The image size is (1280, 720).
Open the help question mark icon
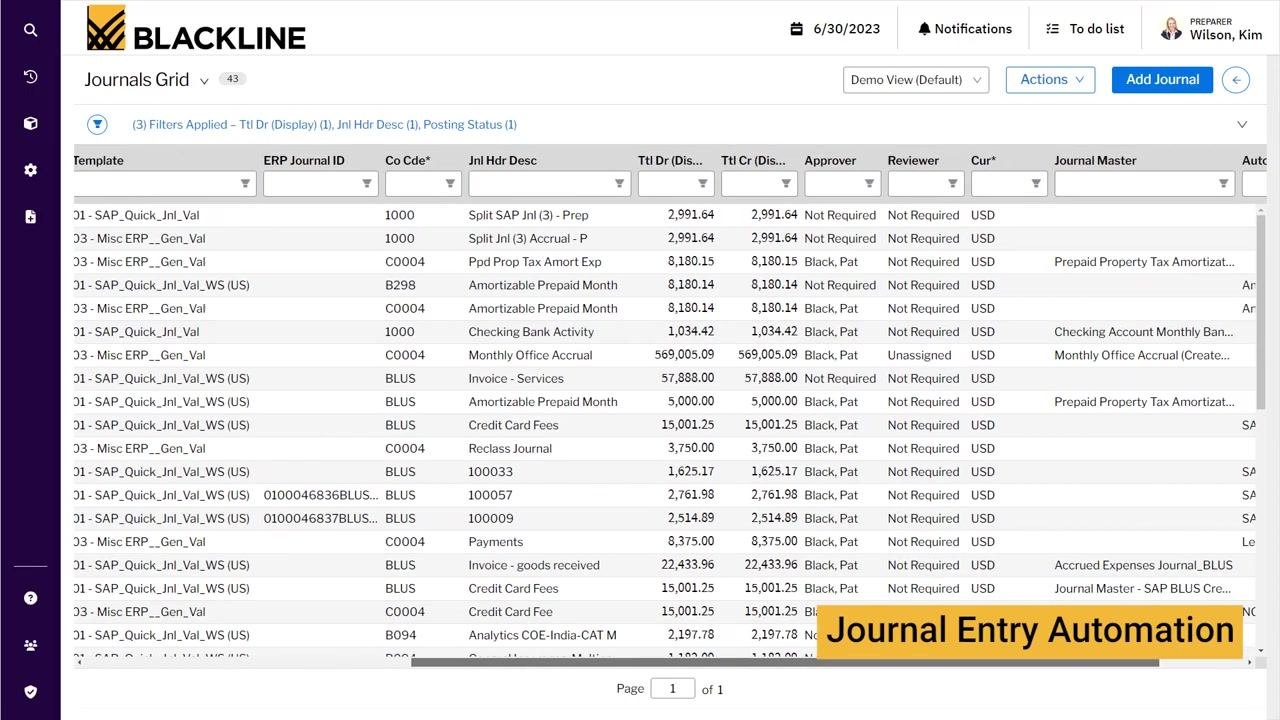coord(30,598)
